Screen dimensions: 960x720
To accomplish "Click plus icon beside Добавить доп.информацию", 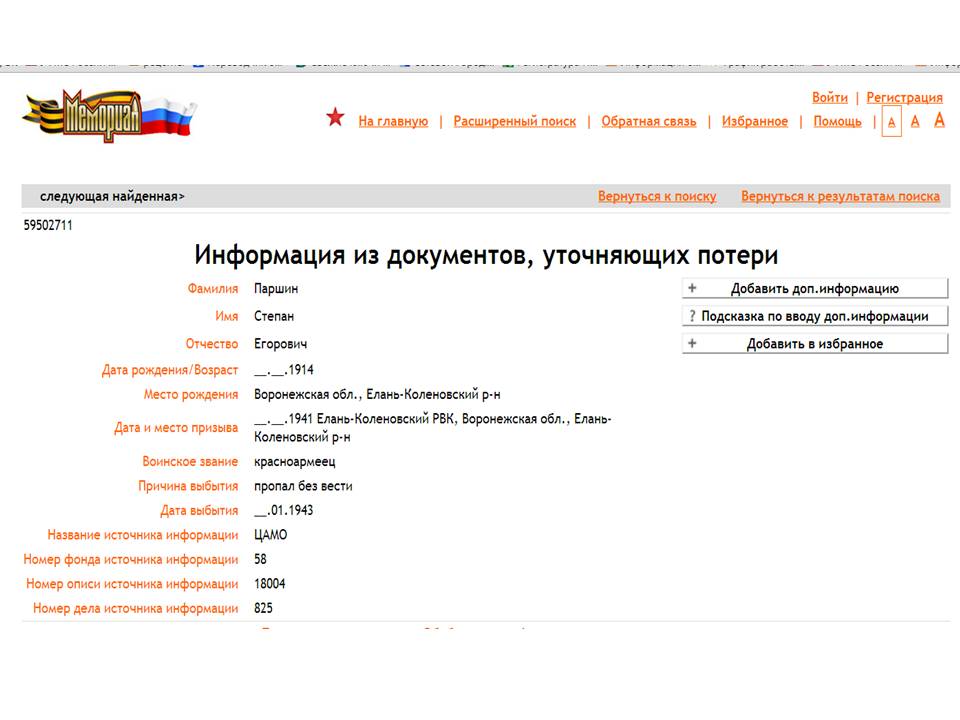I will click(691, 288).
